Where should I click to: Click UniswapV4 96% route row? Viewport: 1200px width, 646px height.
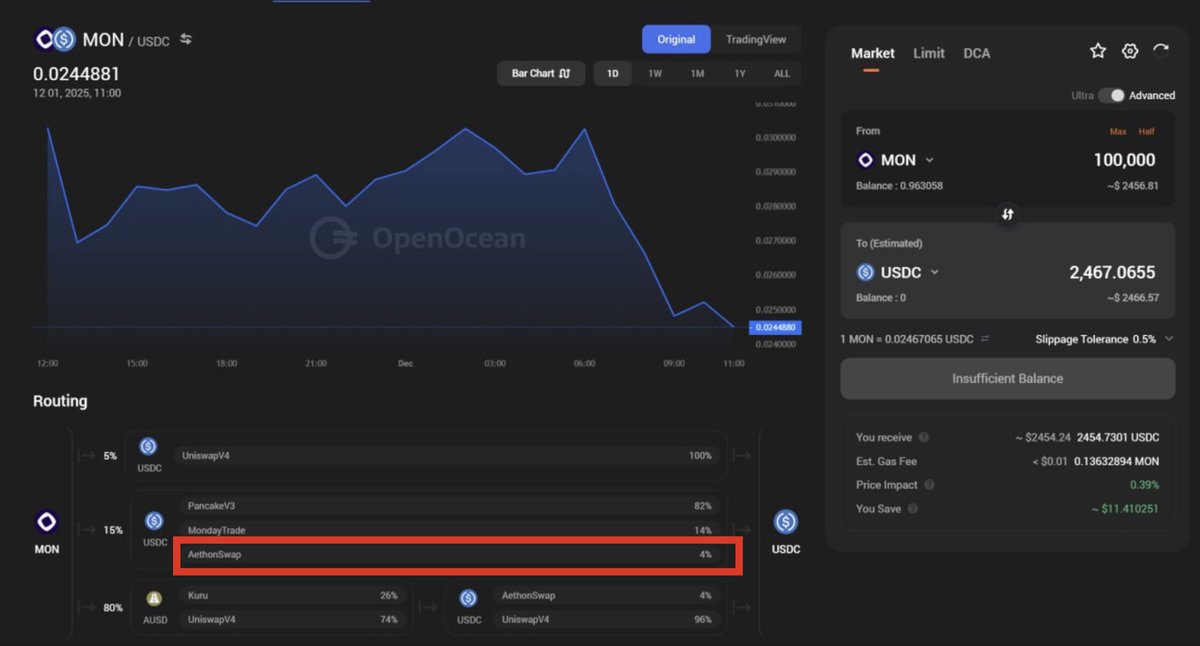(606, 619)
